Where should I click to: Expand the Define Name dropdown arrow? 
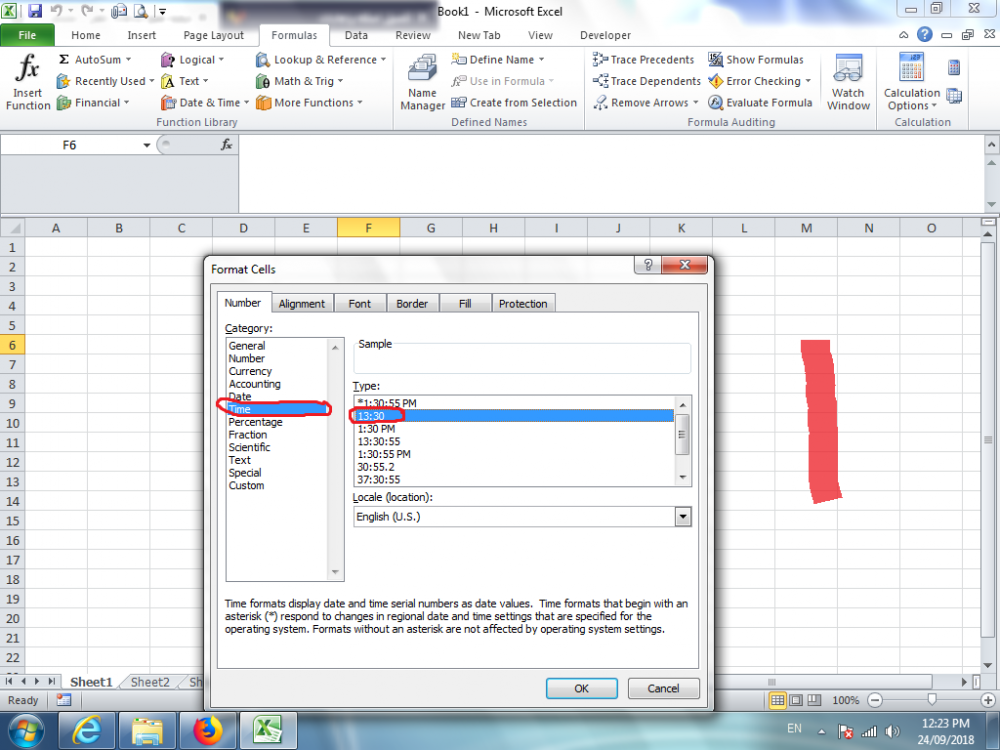point(541,59)
